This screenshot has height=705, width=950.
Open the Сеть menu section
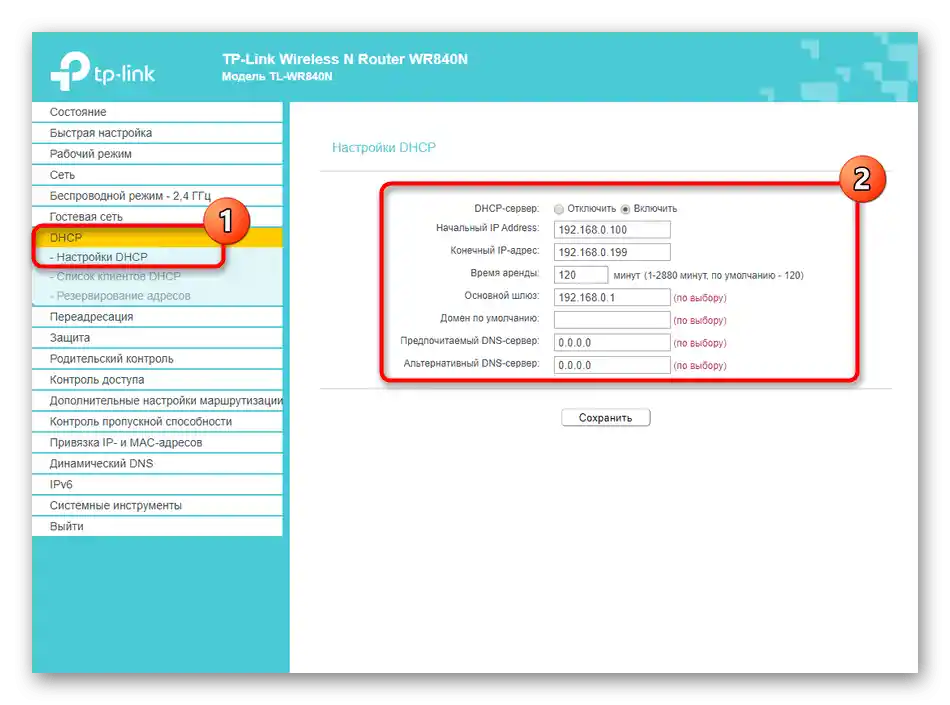(158, 175)
